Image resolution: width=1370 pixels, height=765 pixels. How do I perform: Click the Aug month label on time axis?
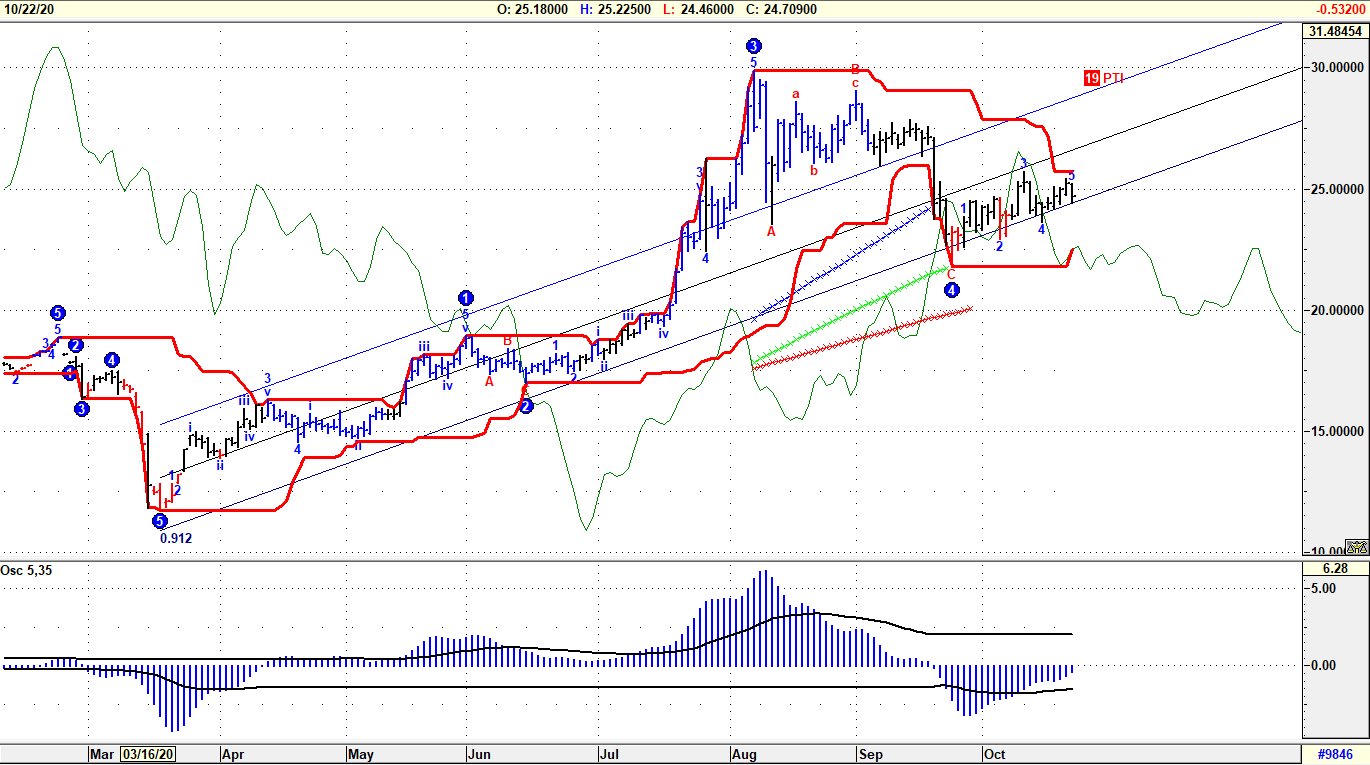pos(744,754)
